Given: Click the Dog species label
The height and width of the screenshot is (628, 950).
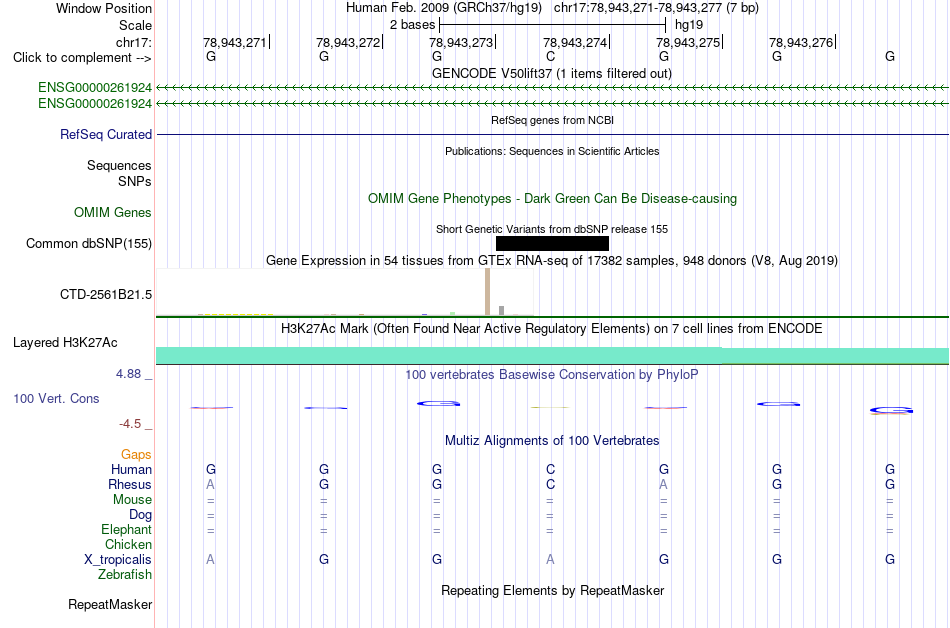Looking at the screenshot, I should 140,515.
